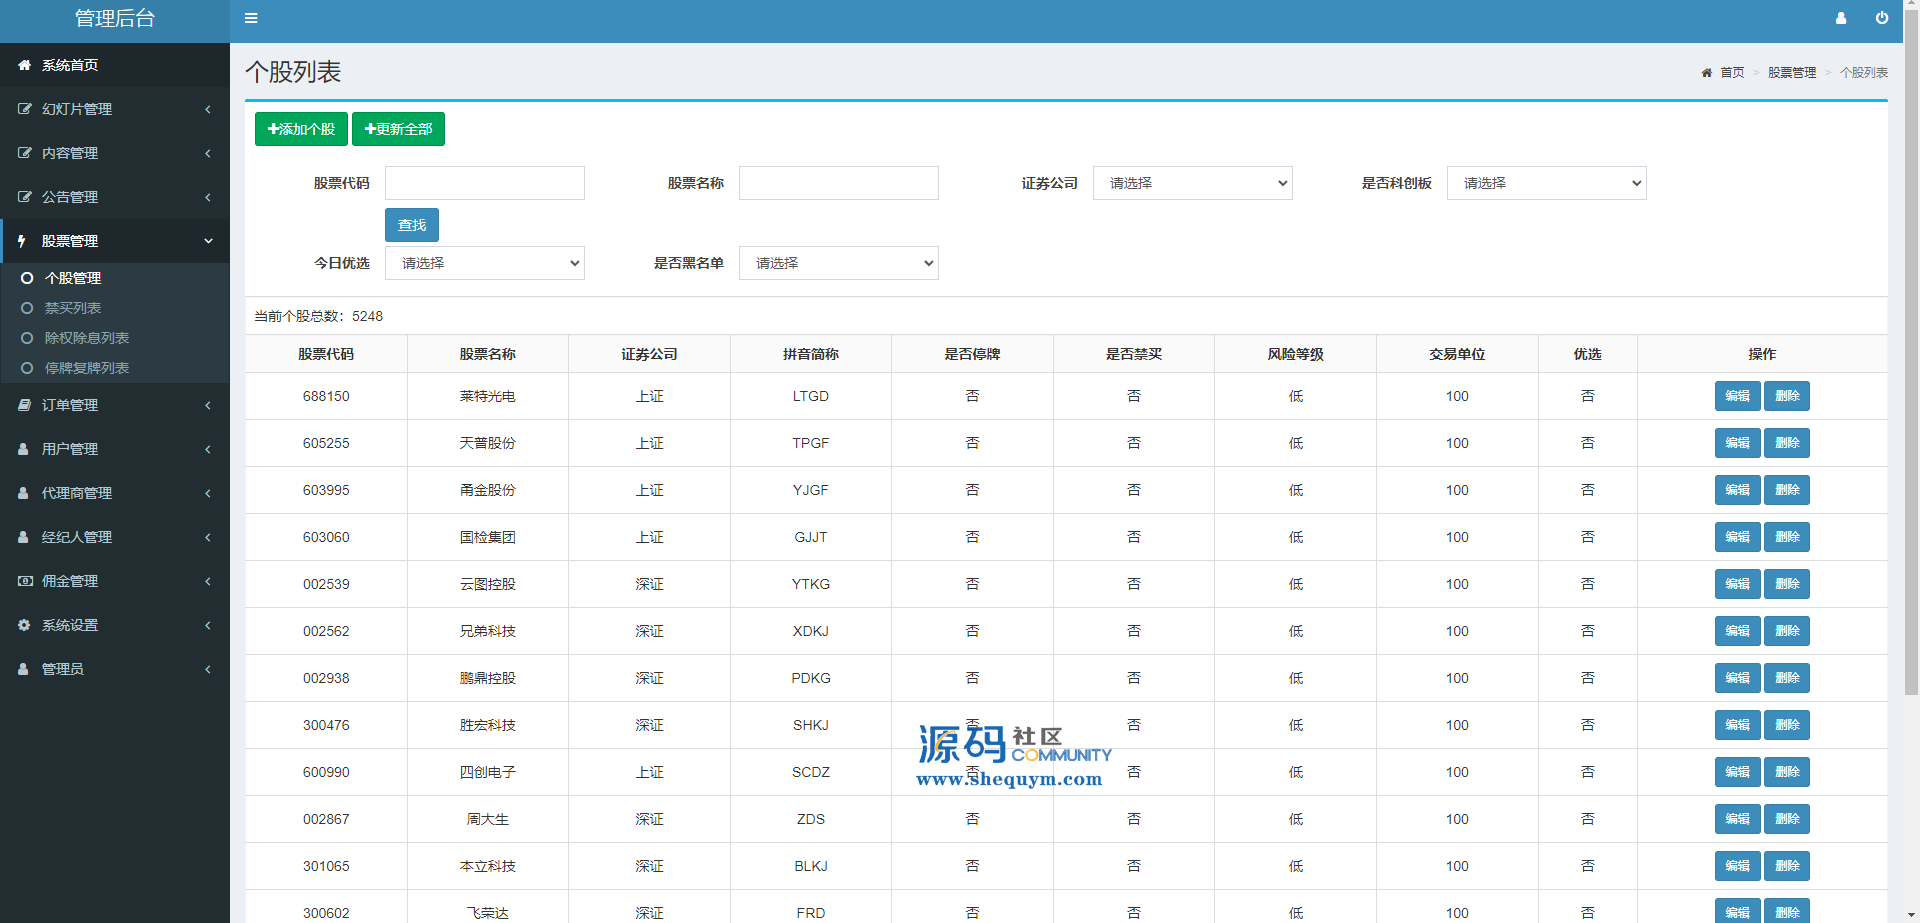Click the 拼音简称 column header
The image size is (1920, 923).
[810, 354]
